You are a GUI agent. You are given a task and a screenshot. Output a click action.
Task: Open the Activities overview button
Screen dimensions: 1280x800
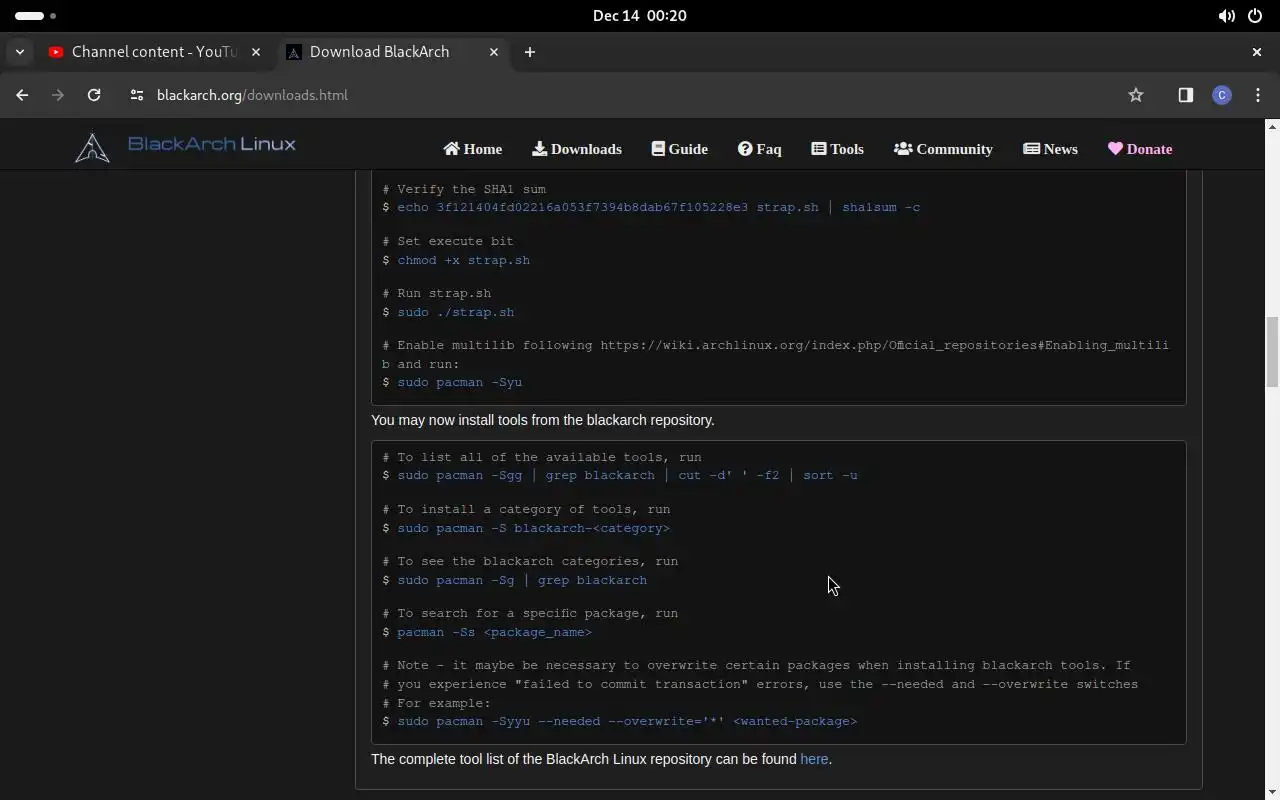(36, 16)
